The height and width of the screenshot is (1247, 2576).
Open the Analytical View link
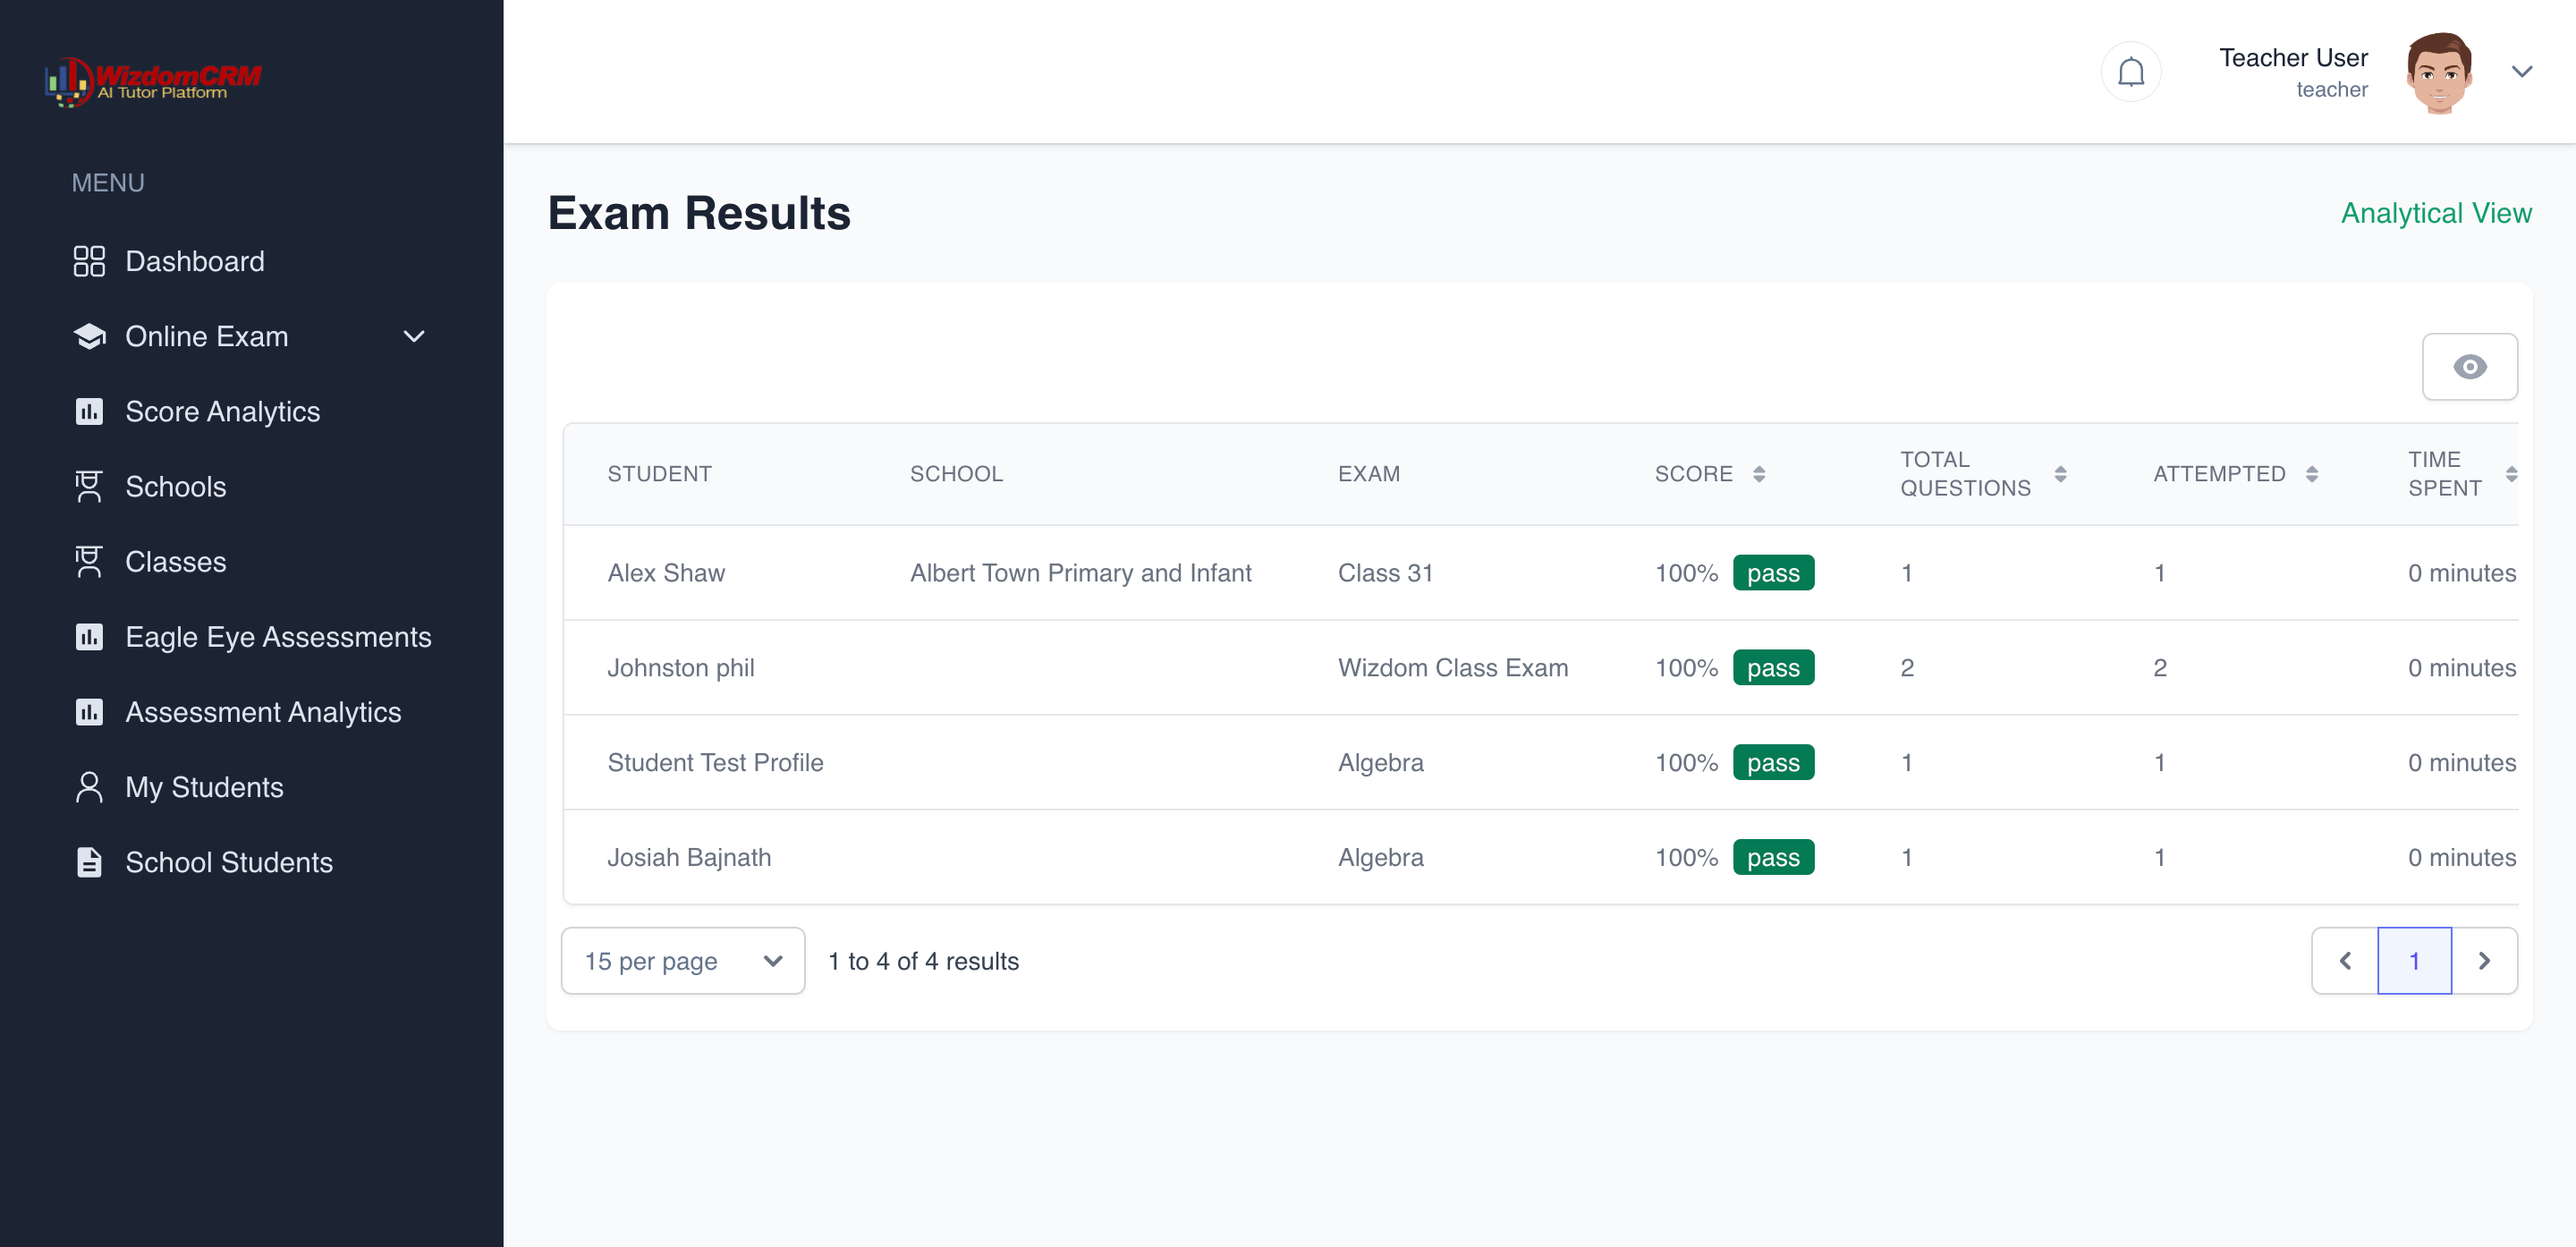2436,213
